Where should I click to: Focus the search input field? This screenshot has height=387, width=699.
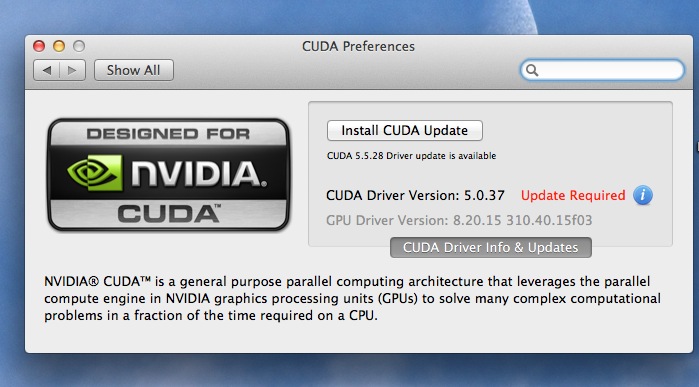(x=602, y=70)
